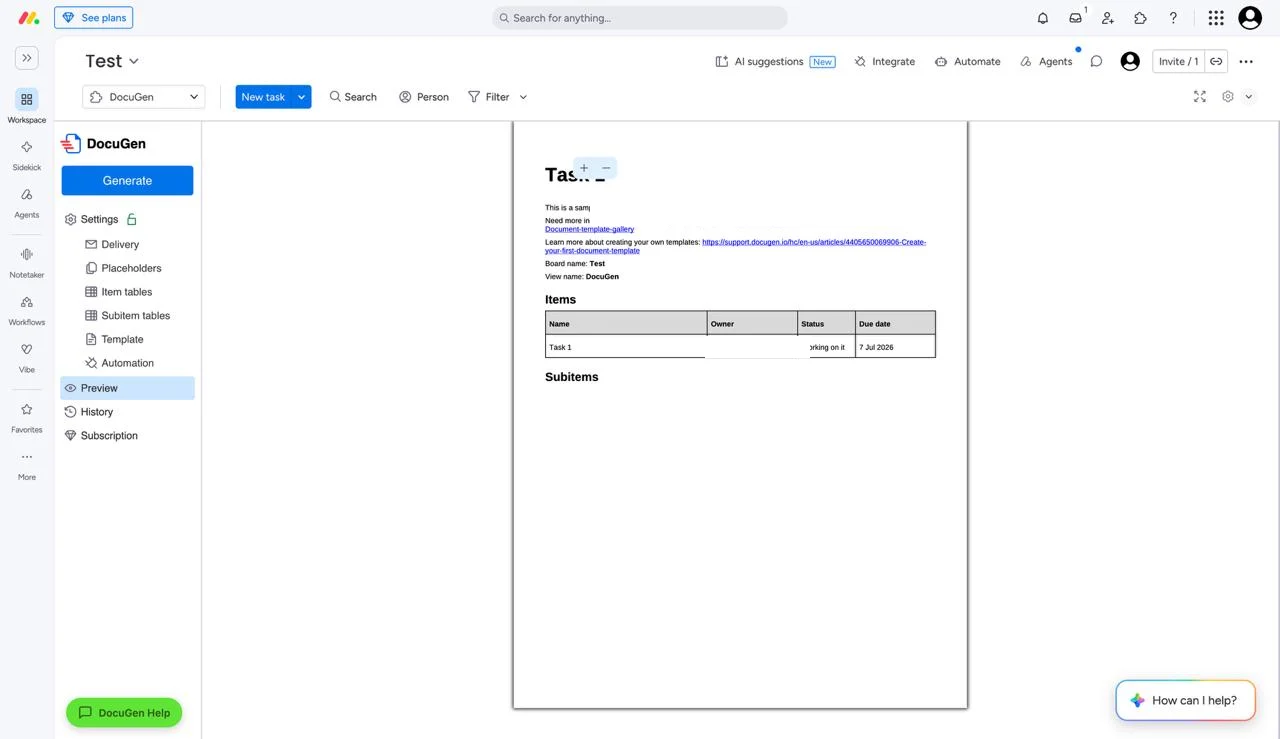This screenshot has width=1280, height=739.
Task: Open the inbox tray icon
Action: coord(1076,18)
